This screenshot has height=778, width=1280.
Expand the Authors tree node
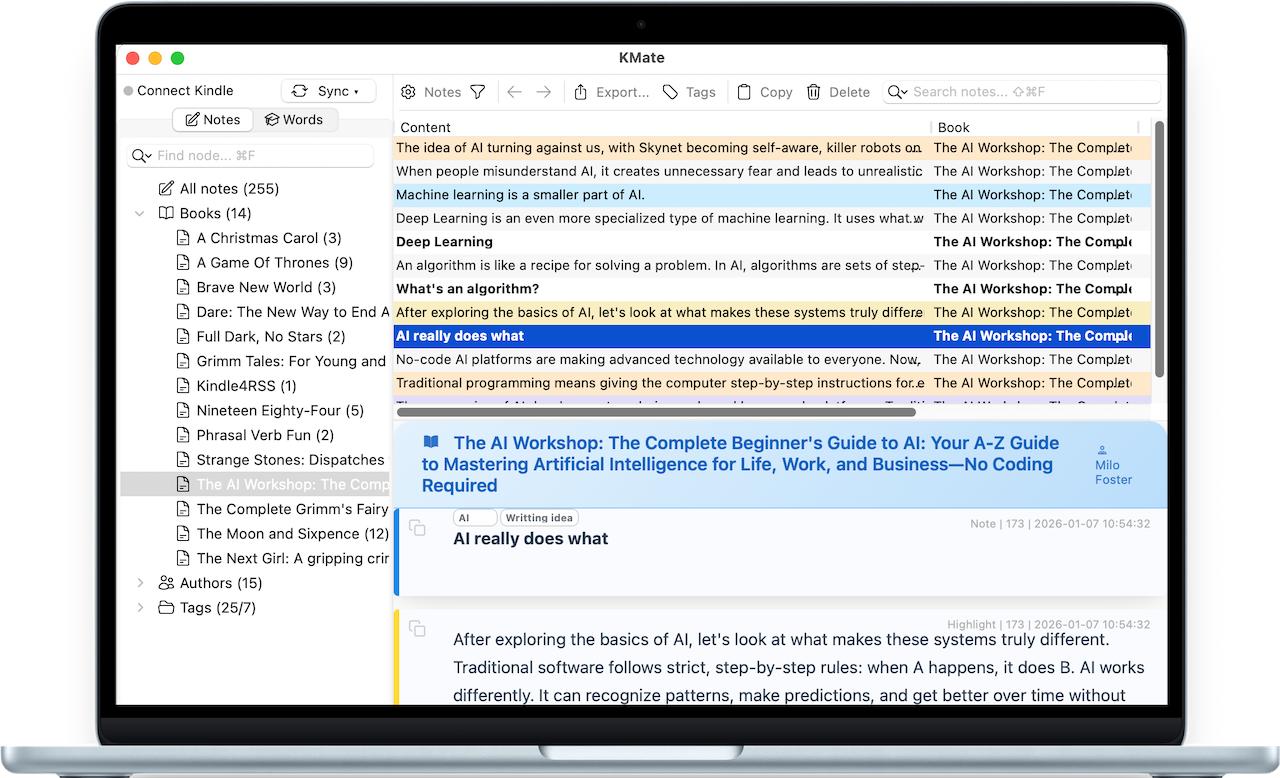tap(140, 583)
